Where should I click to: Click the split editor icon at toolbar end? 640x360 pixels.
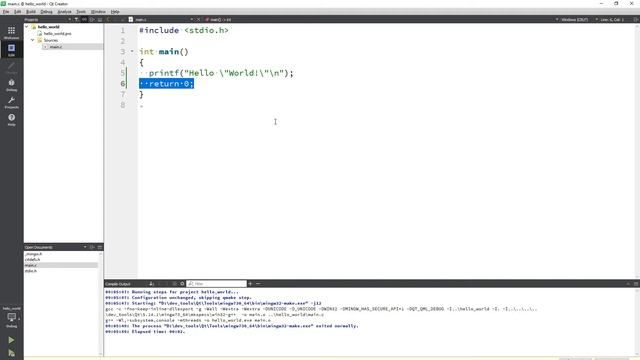click(636, 19)
